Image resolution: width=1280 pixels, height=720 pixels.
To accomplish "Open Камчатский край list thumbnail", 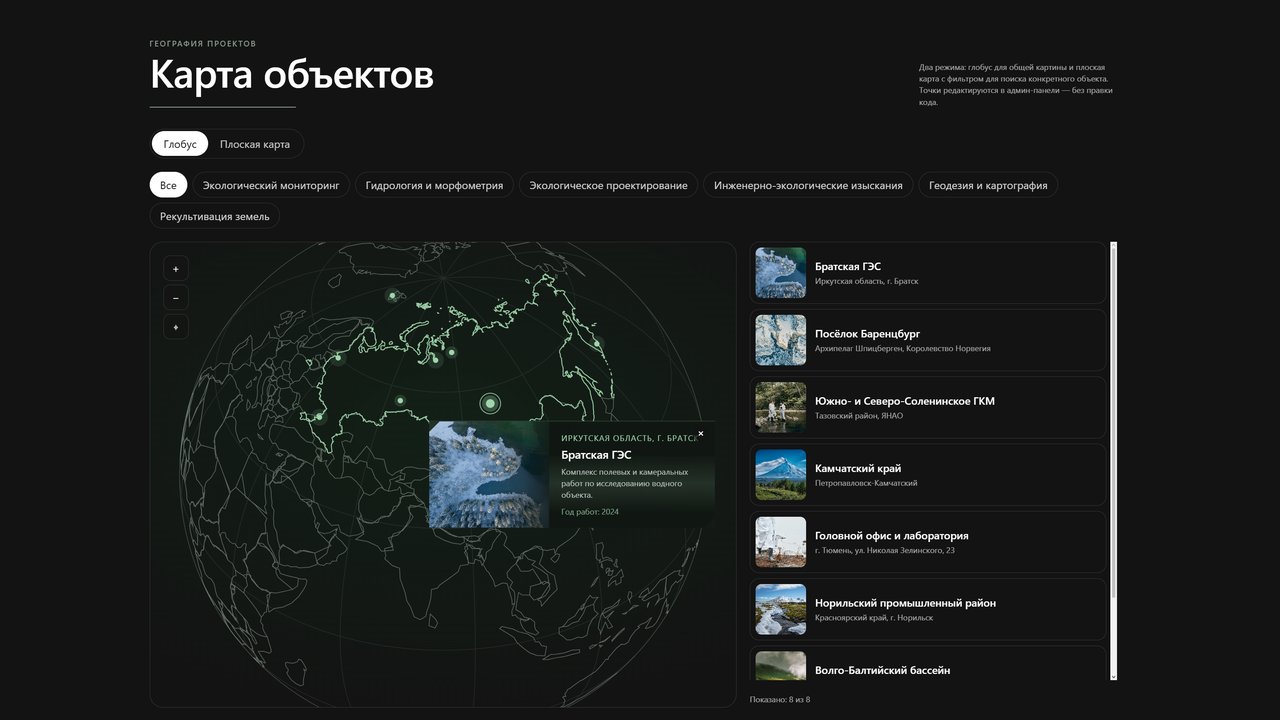I will pos(781,475).
